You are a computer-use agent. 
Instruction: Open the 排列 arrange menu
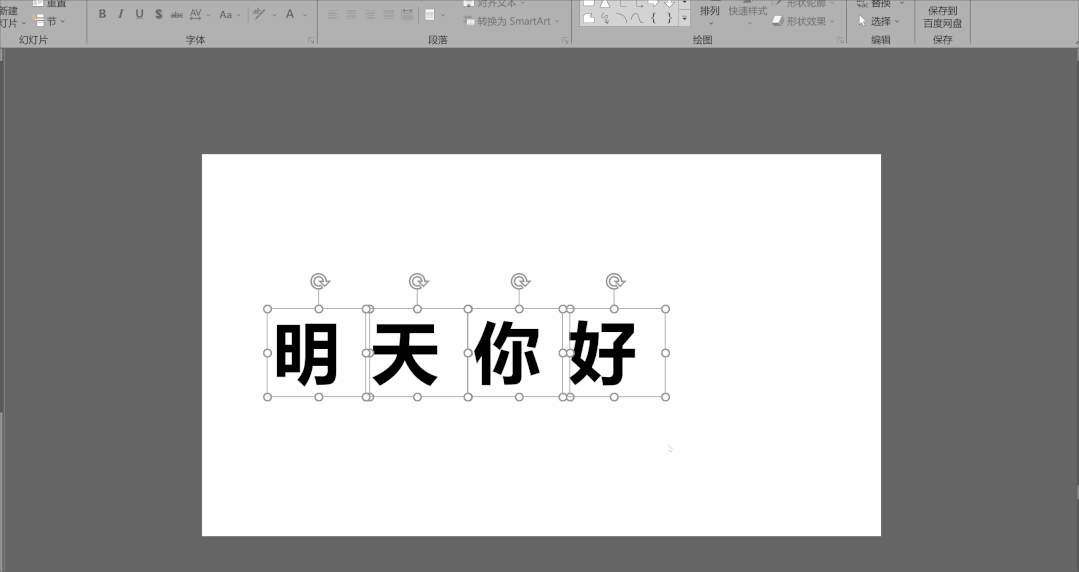pyautogui.click(x=709, y=12)
